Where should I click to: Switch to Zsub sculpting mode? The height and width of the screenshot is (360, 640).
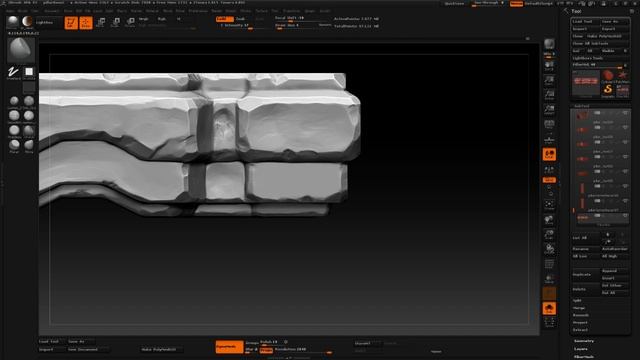tap(241, 19)
